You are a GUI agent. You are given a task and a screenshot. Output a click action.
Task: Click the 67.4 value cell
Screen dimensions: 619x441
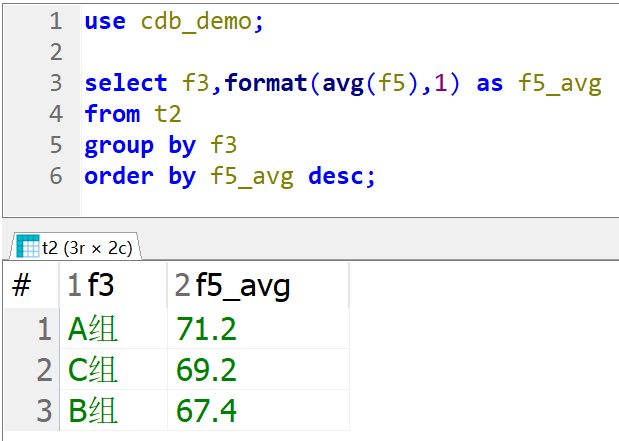click(x=206, y=411)
